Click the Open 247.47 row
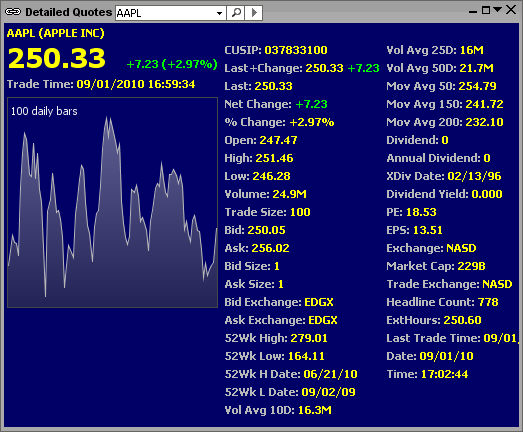This screenshot has height=432, width=523. click(x=261, y=140)
